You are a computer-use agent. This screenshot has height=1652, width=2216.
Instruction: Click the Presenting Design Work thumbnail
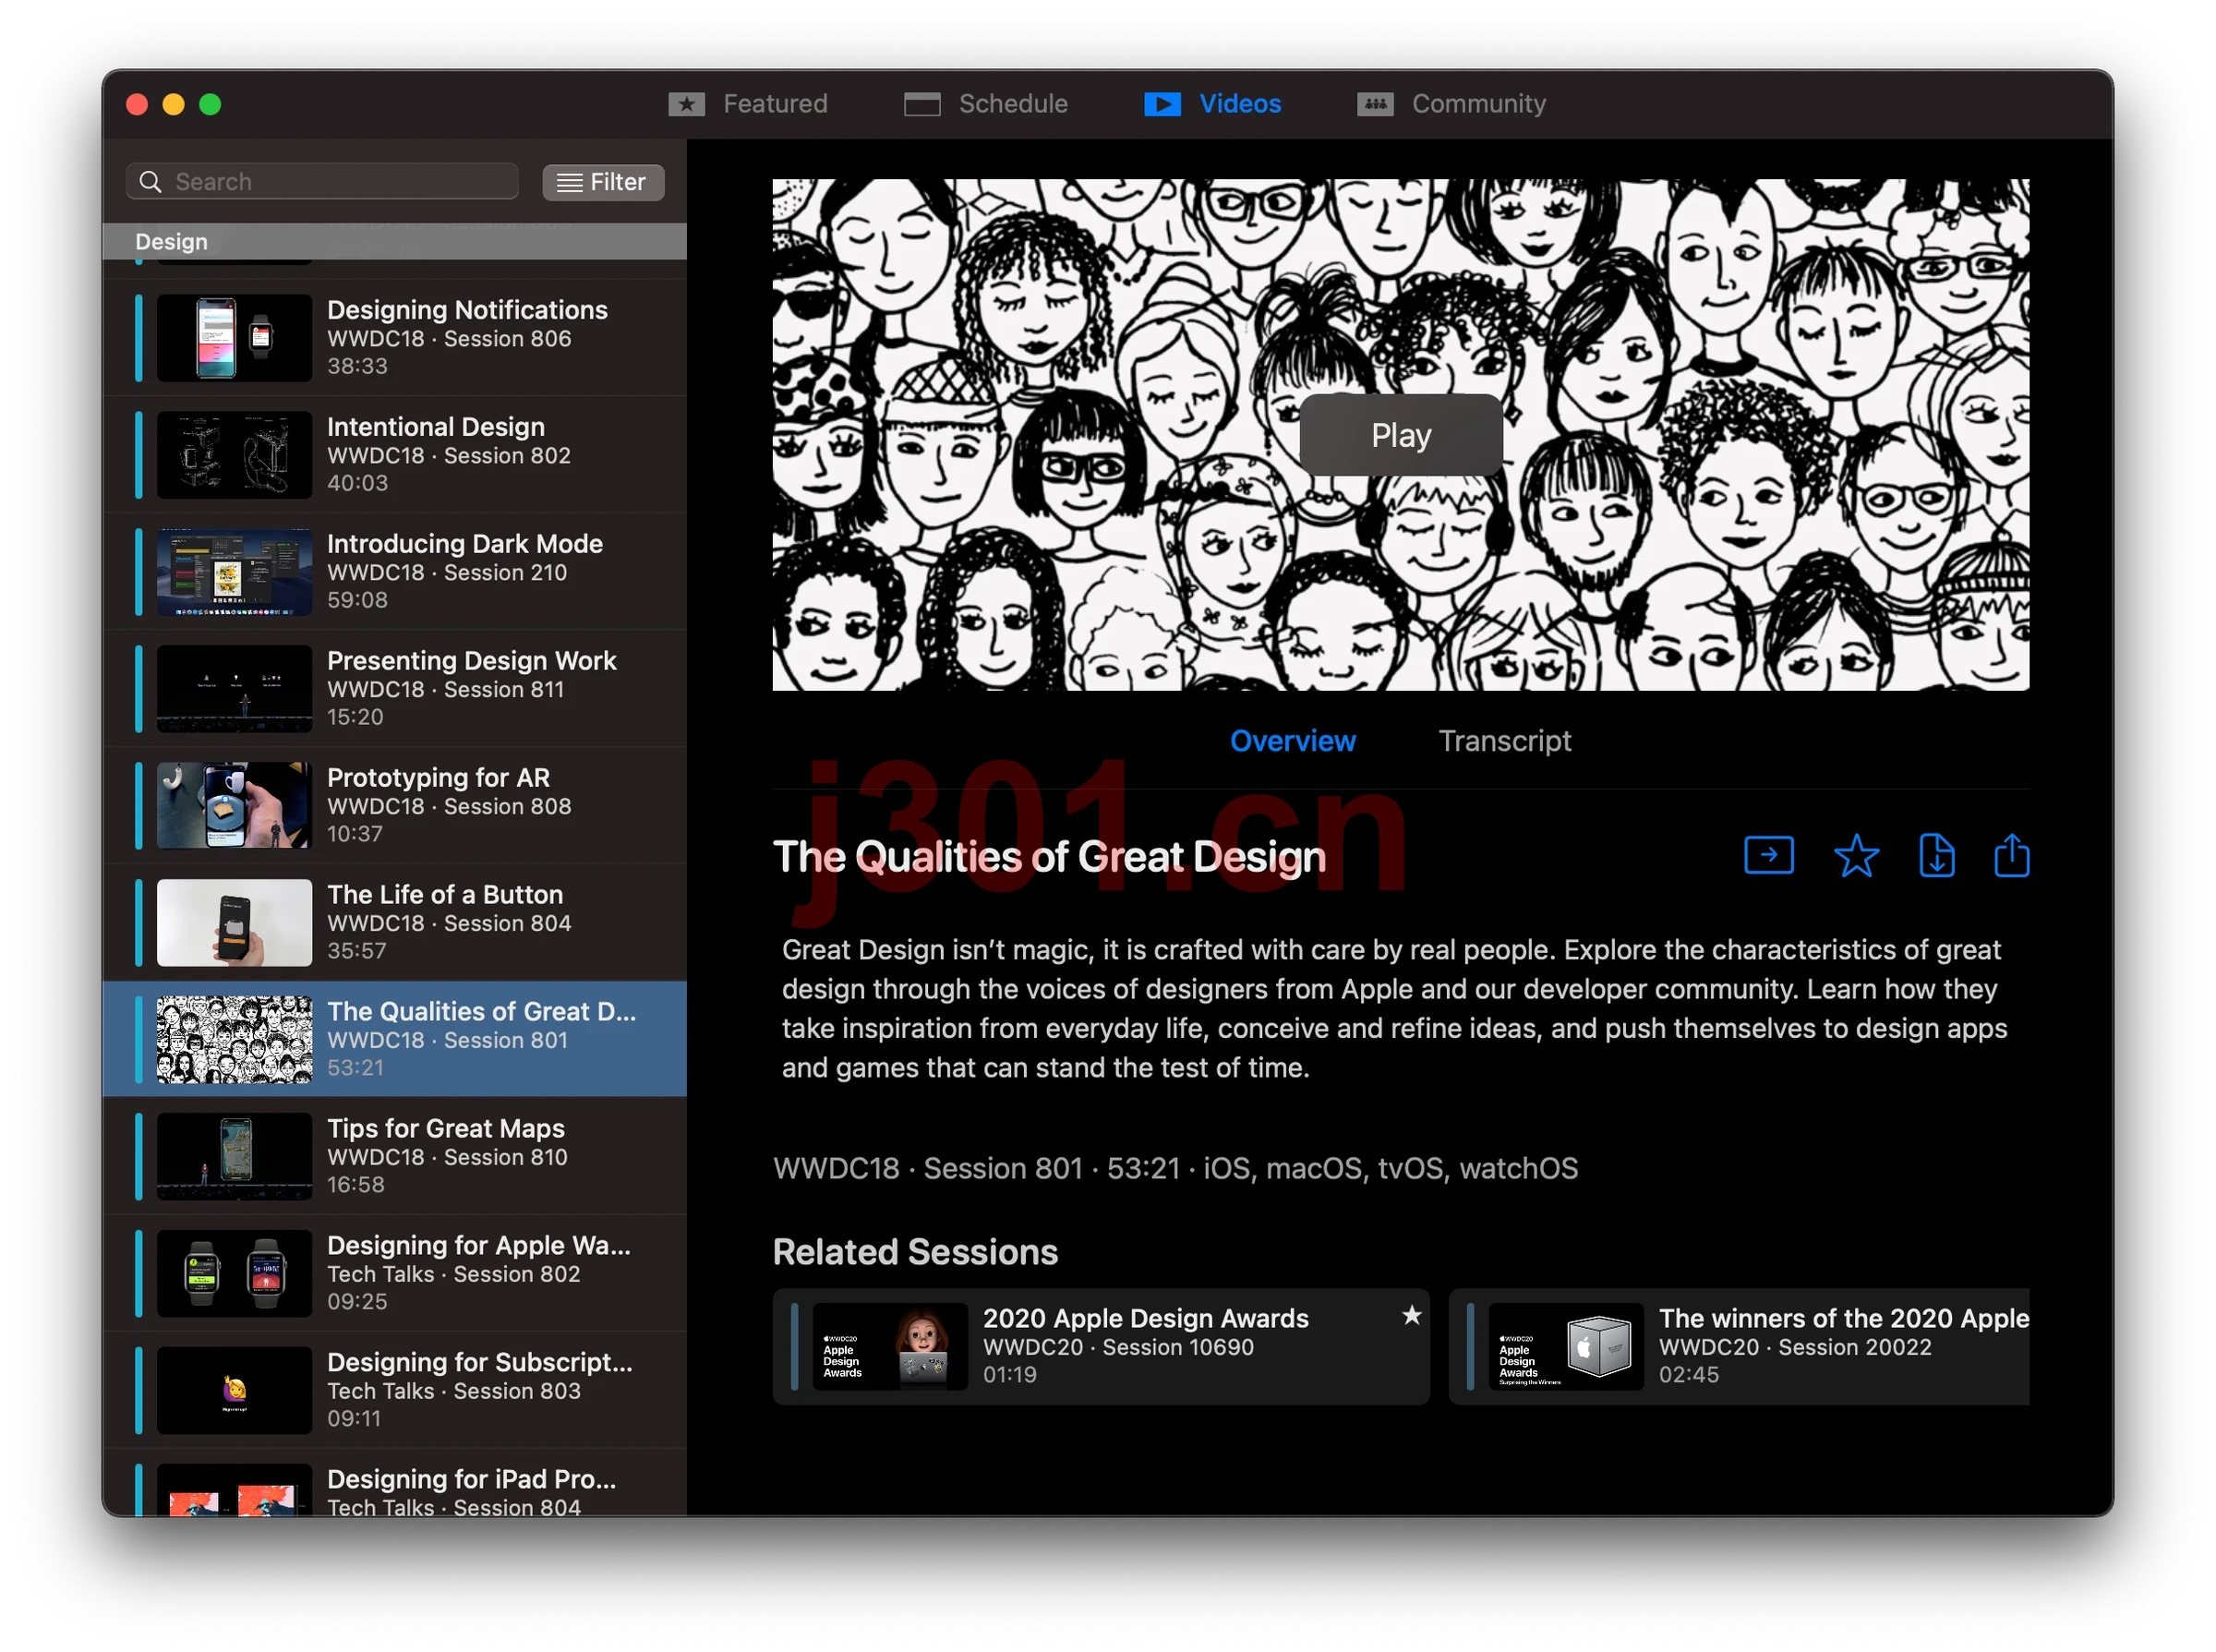click(x=234, y=689)
